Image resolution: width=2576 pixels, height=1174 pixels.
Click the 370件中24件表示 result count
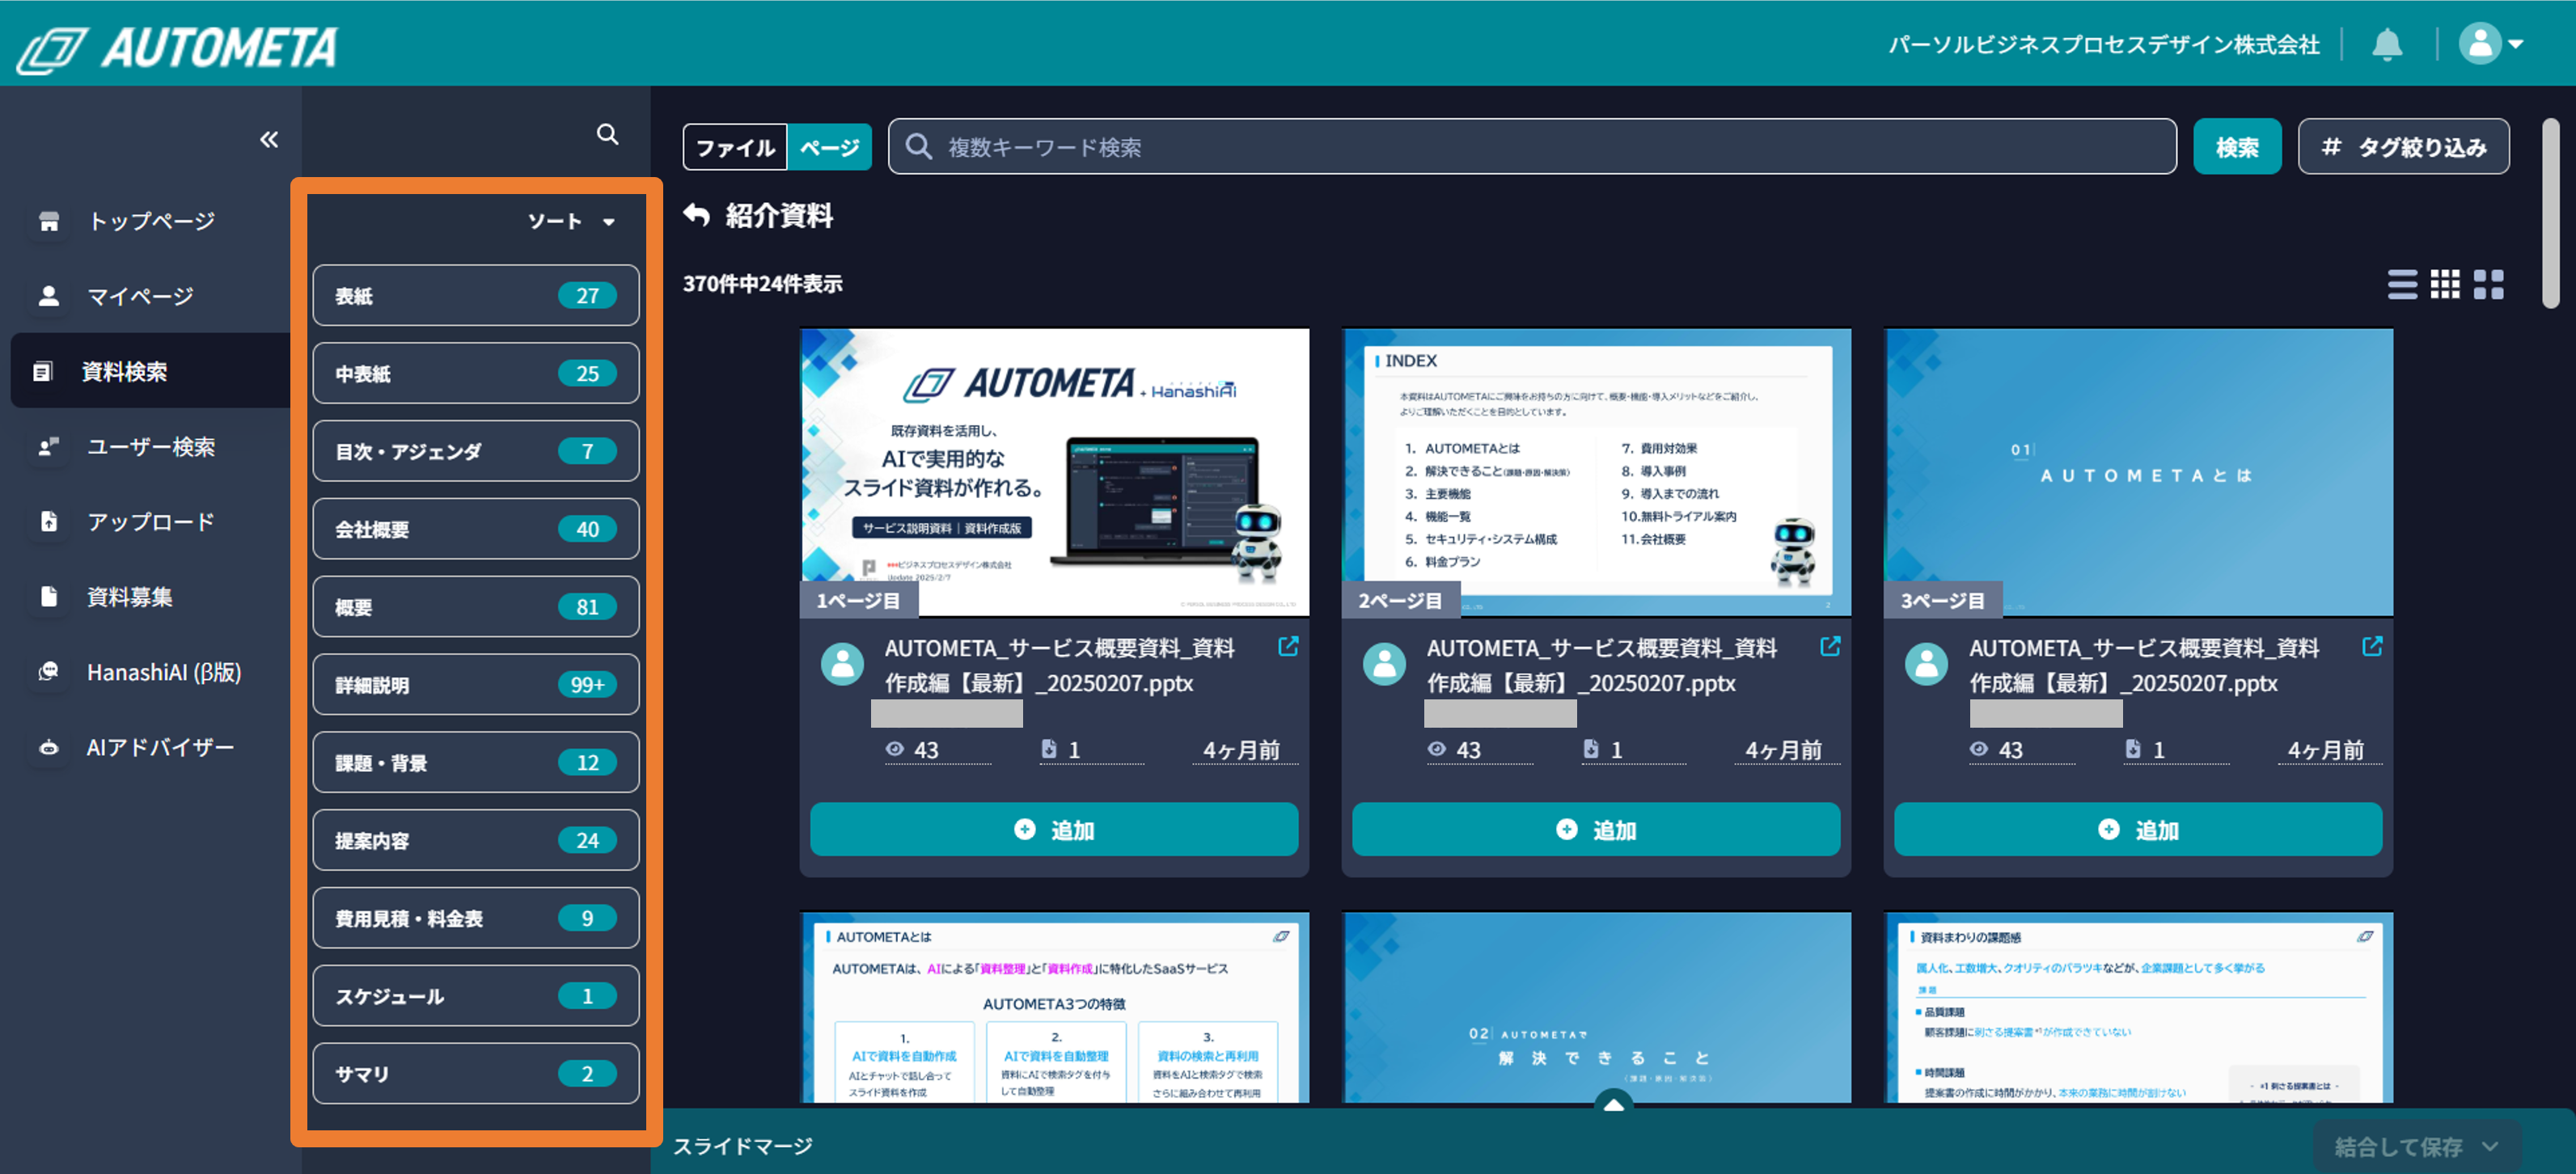click(x=763, y=284)
